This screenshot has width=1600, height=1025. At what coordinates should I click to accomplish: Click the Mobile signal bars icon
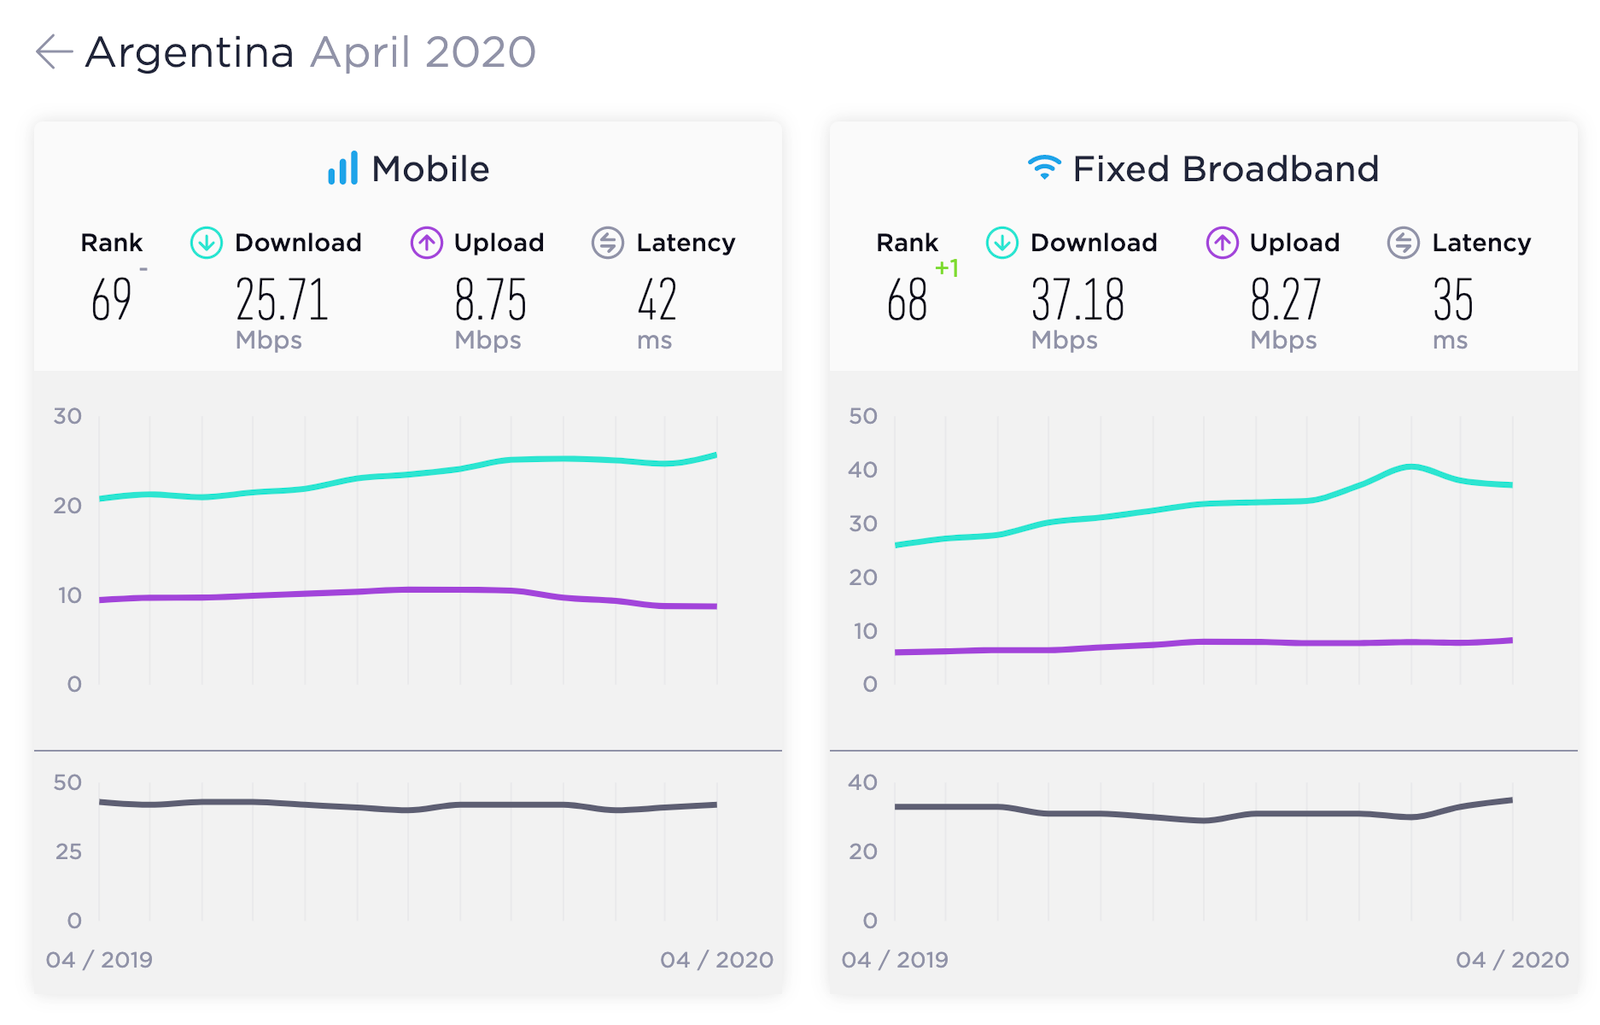pos(343,168)
